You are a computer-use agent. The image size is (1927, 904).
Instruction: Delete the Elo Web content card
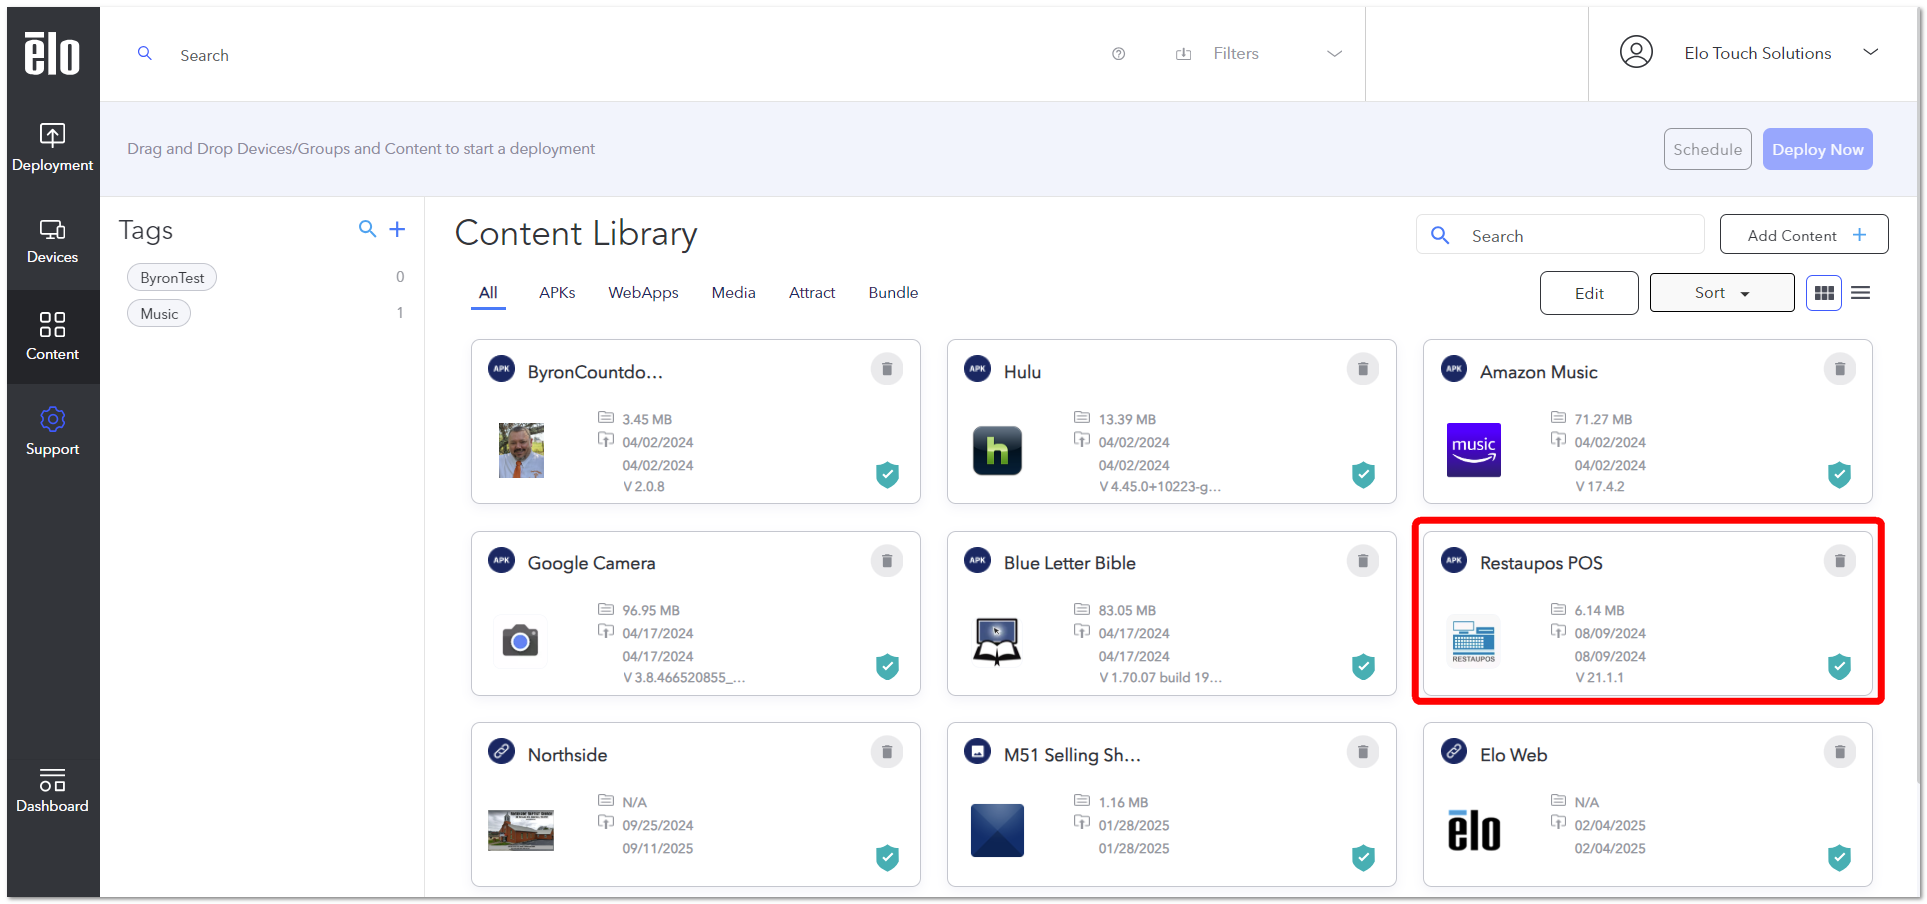(1840, 752)
